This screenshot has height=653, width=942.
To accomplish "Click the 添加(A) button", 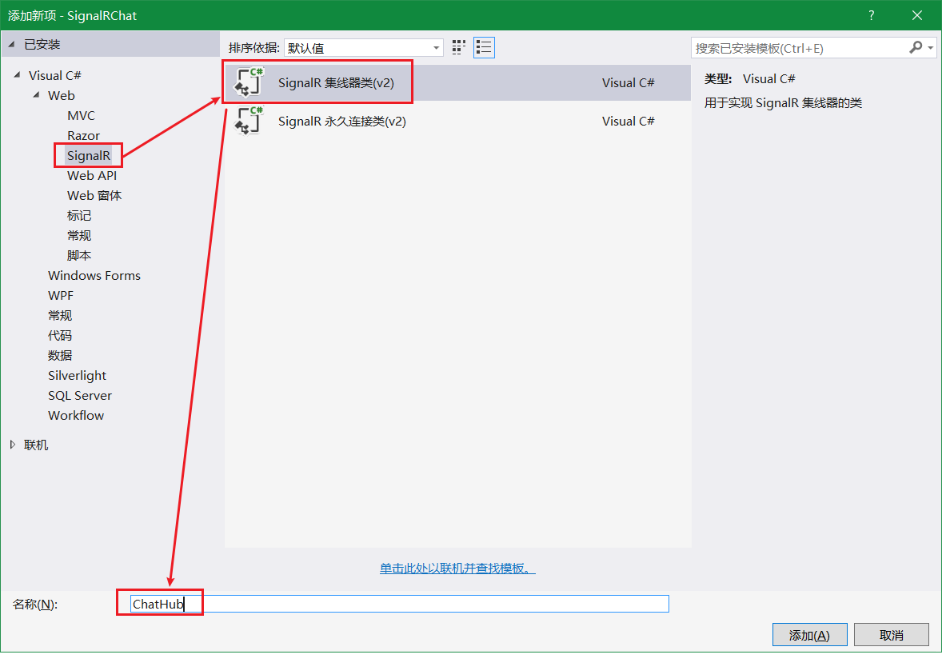I will tap(809, 635).
